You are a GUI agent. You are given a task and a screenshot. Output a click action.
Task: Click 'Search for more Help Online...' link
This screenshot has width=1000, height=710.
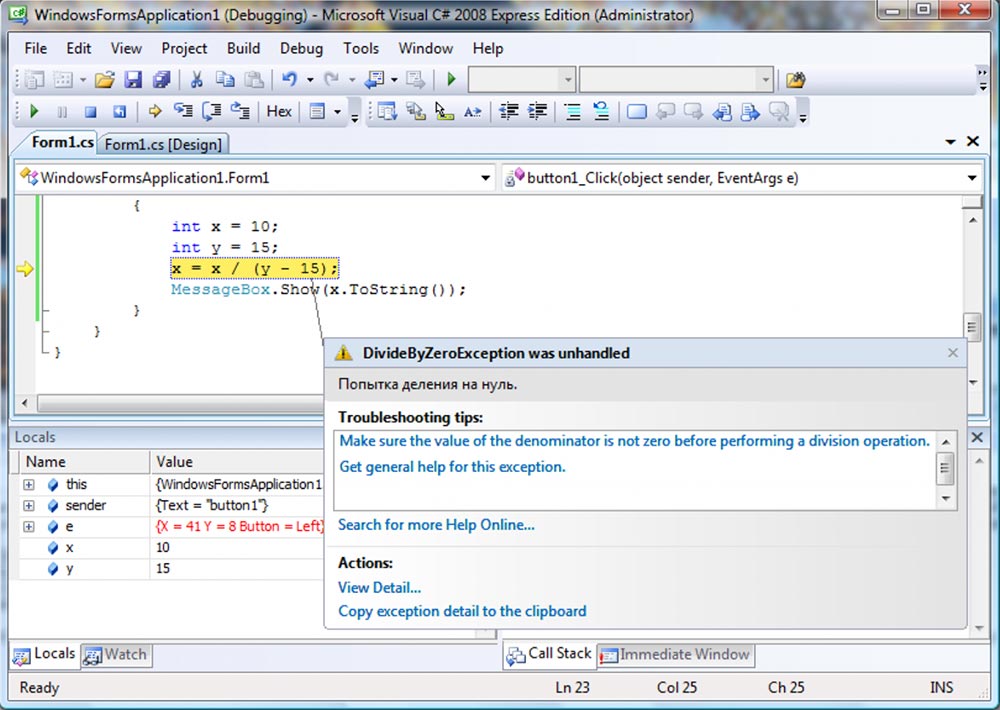[436, 525]
